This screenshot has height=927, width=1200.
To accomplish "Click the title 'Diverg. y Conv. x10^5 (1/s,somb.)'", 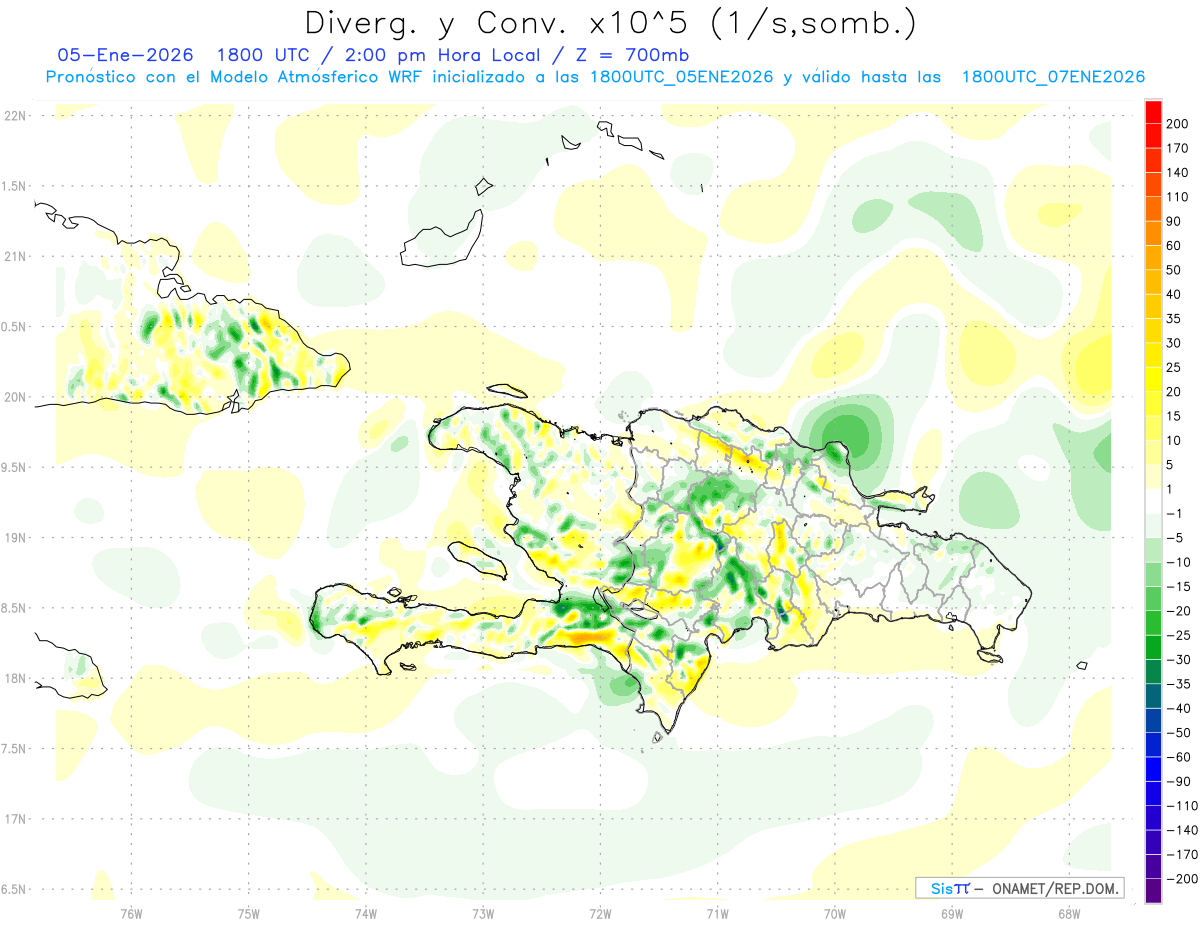I will (x=610, y=22).
